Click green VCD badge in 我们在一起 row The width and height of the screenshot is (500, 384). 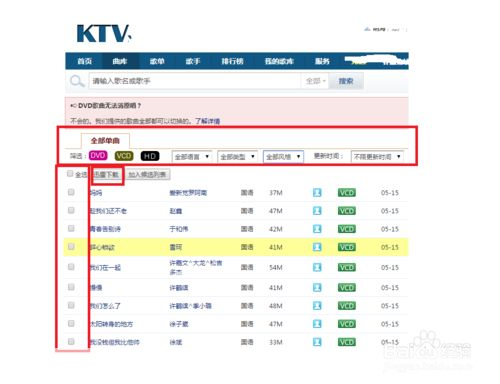coord(347,267)
